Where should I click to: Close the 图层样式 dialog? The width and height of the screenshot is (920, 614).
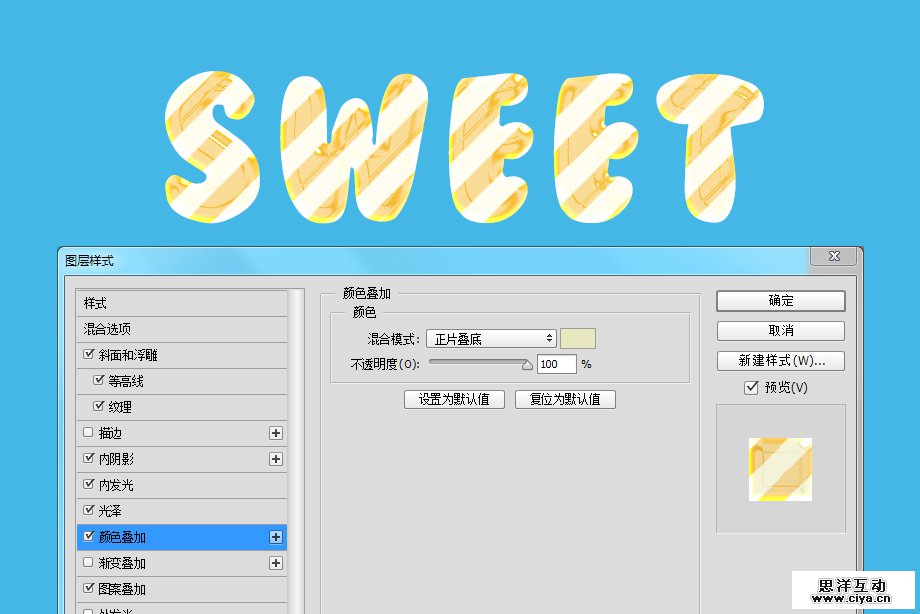(833, 258)
